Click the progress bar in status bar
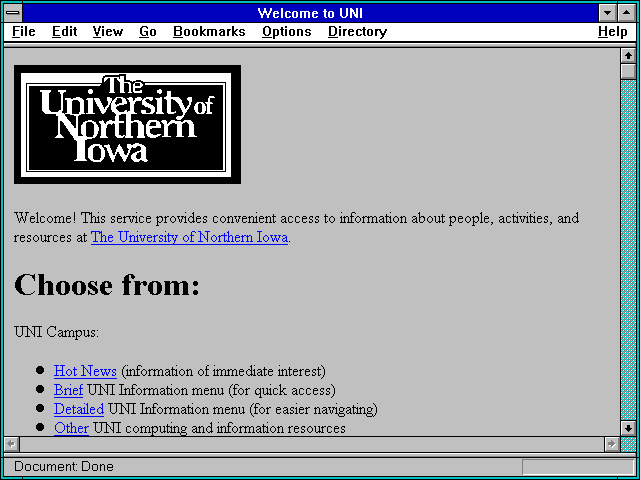Image resolution: width=640 pixels, height=480 pixels. (578, 467)
